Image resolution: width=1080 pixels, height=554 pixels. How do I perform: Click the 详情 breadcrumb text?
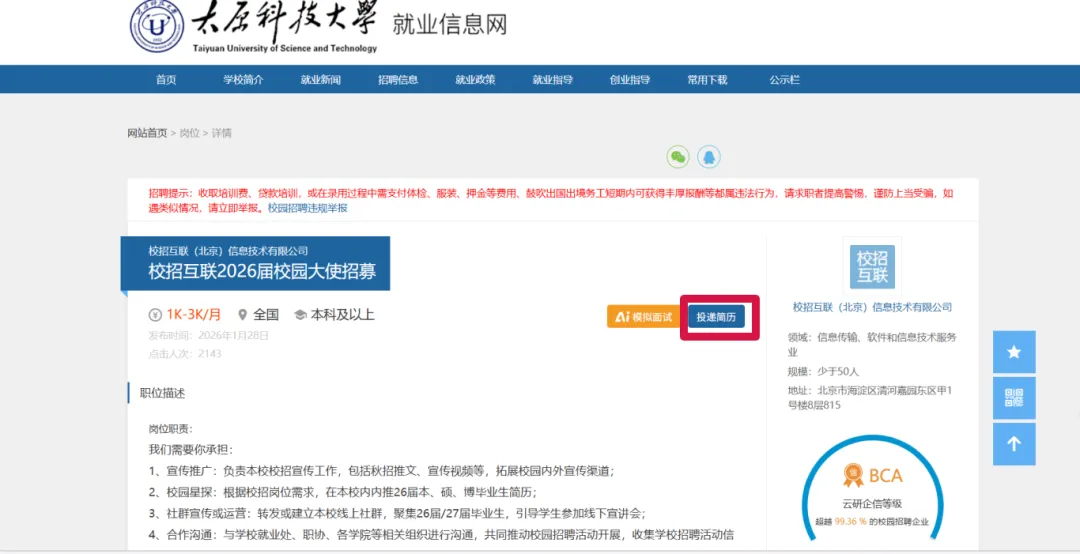pyautogui.click(x=221, y=133)
